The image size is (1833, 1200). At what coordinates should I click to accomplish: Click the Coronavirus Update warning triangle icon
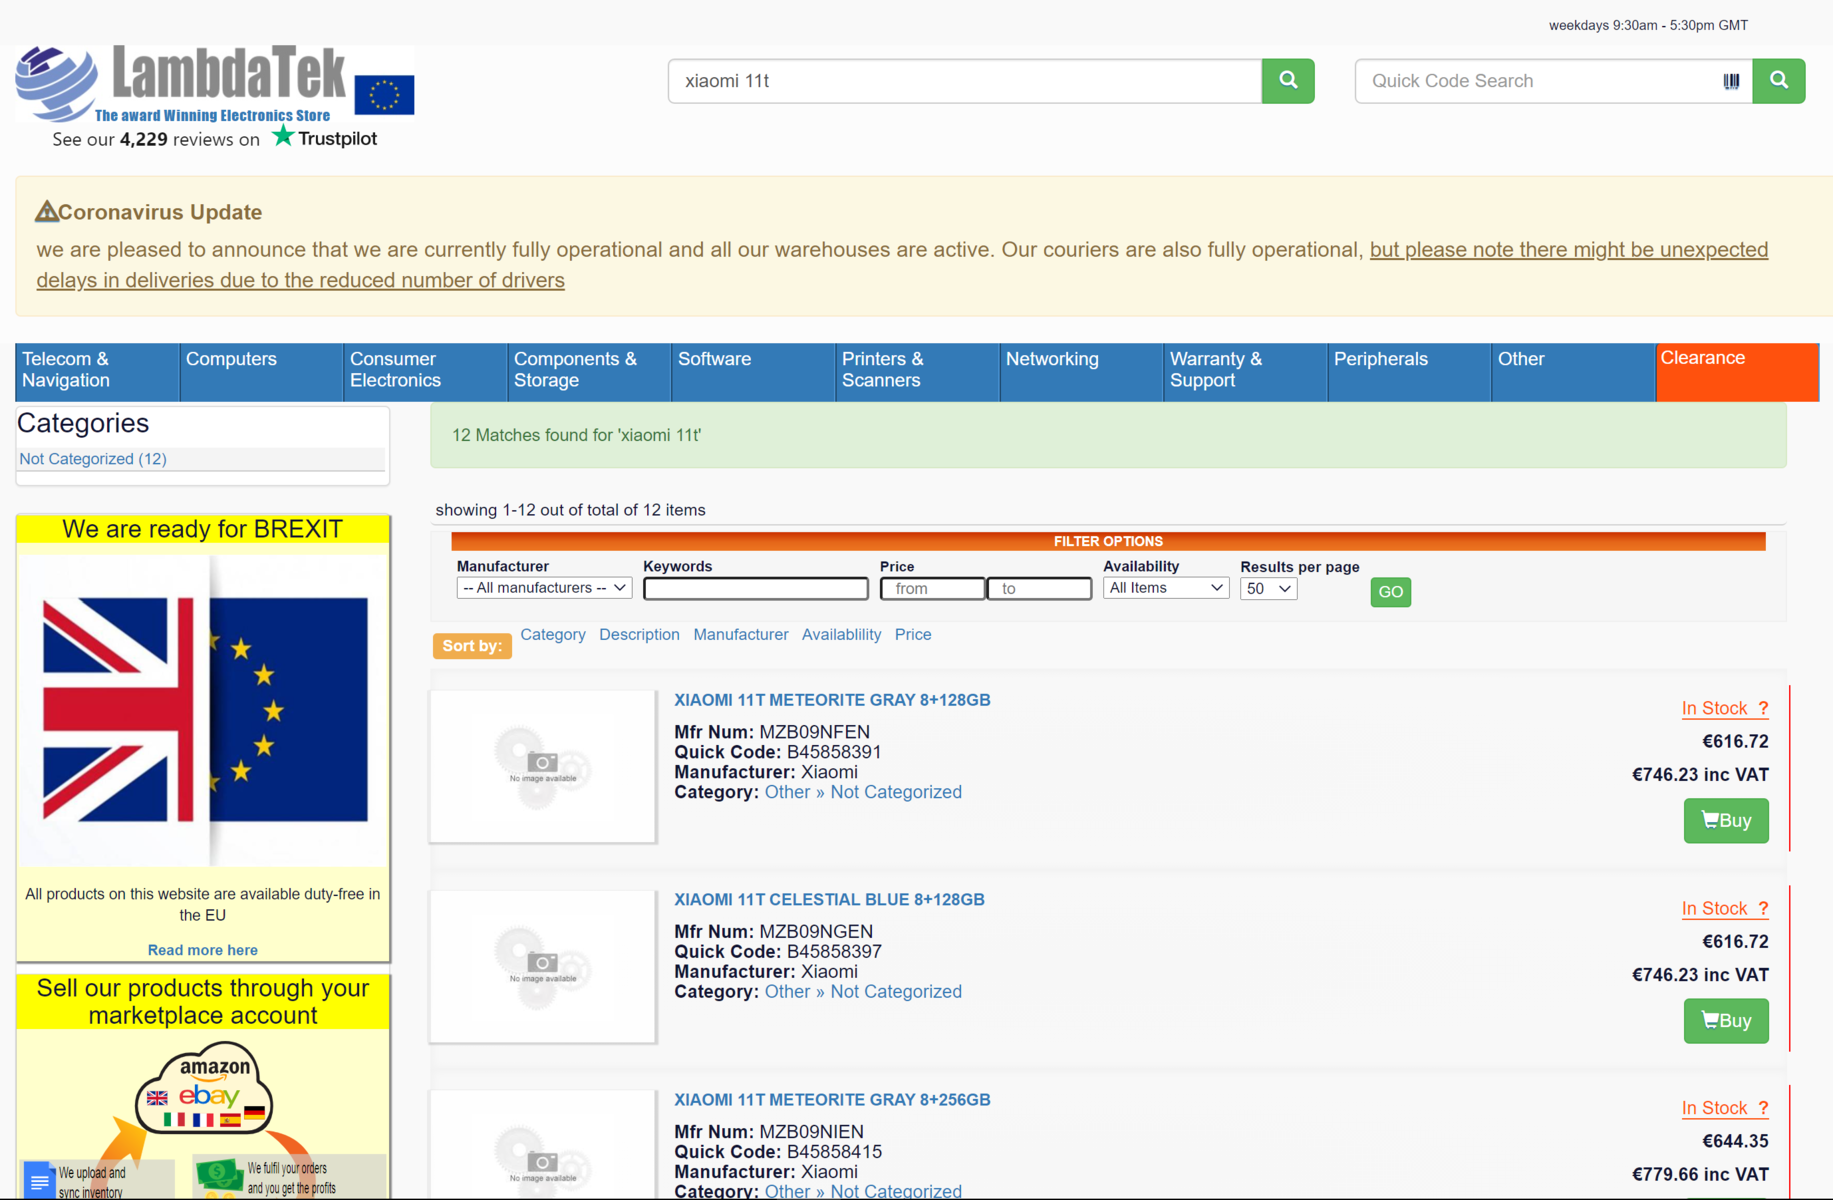tap(46, 211)
